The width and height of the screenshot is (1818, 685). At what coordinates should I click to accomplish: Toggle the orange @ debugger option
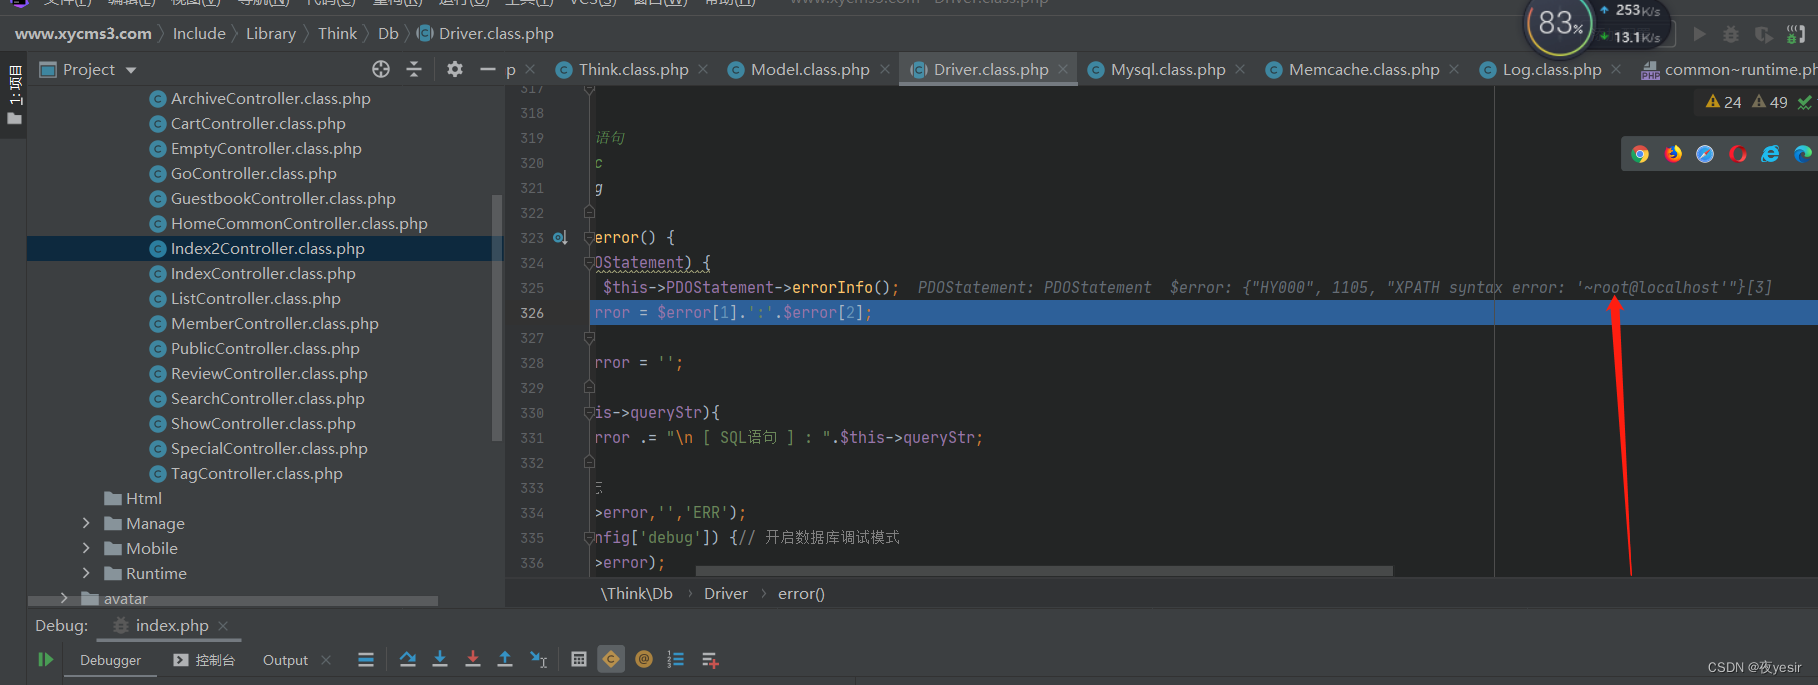coord(644,659)
